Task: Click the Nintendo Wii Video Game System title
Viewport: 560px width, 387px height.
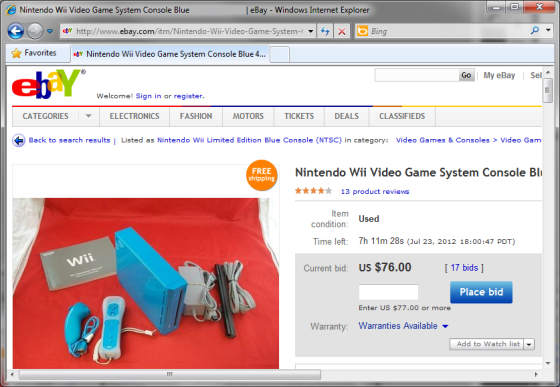Action: [418, 173]
